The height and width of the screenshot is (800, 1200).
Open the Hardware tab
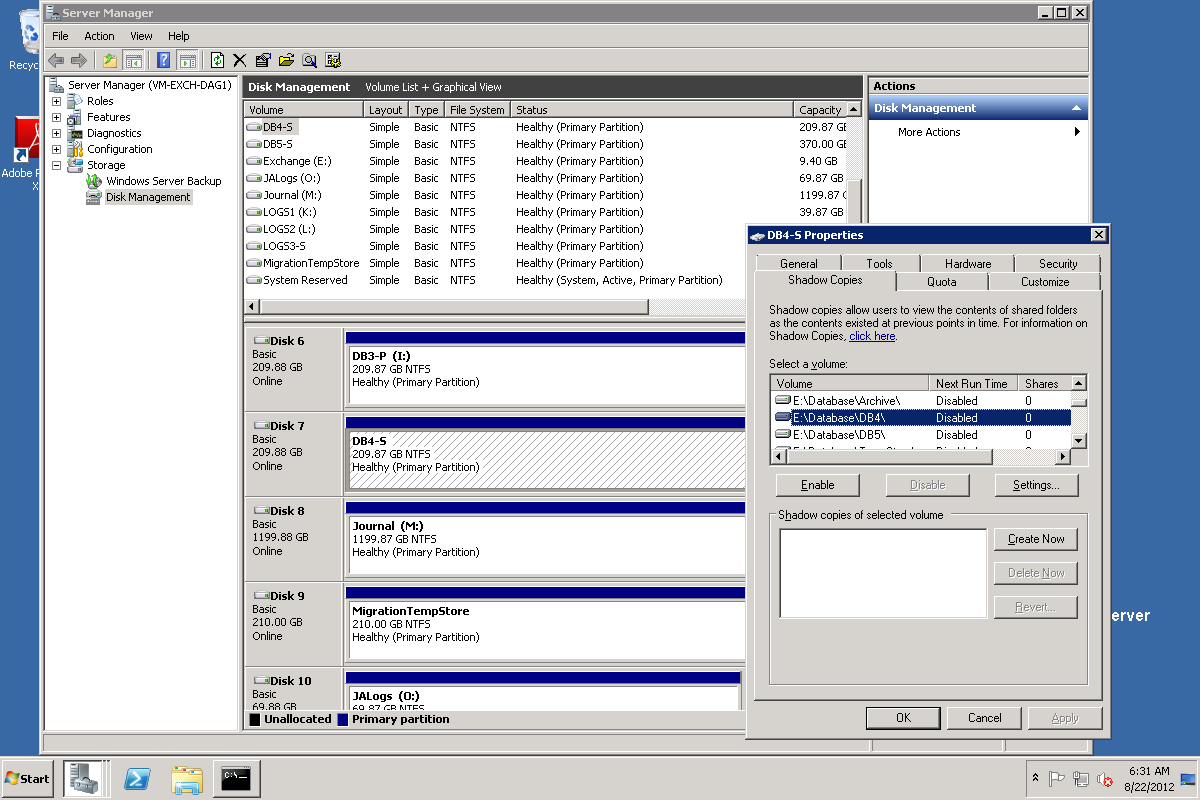967,264
